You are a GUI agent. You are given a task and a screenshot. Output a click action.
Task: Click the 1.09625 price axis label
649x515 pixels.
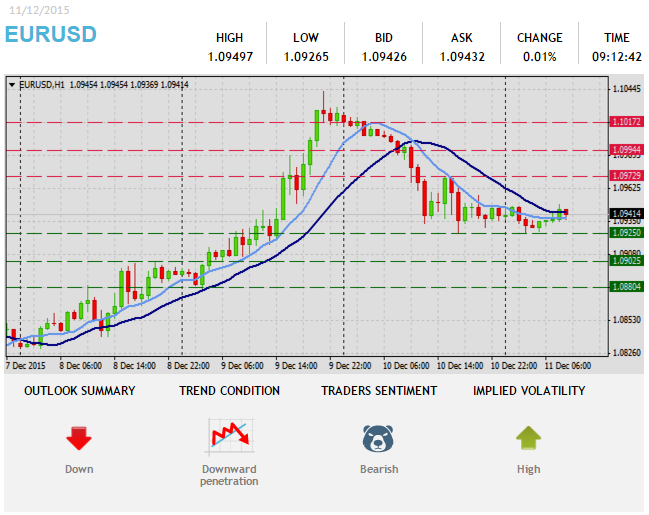[627, 188]
